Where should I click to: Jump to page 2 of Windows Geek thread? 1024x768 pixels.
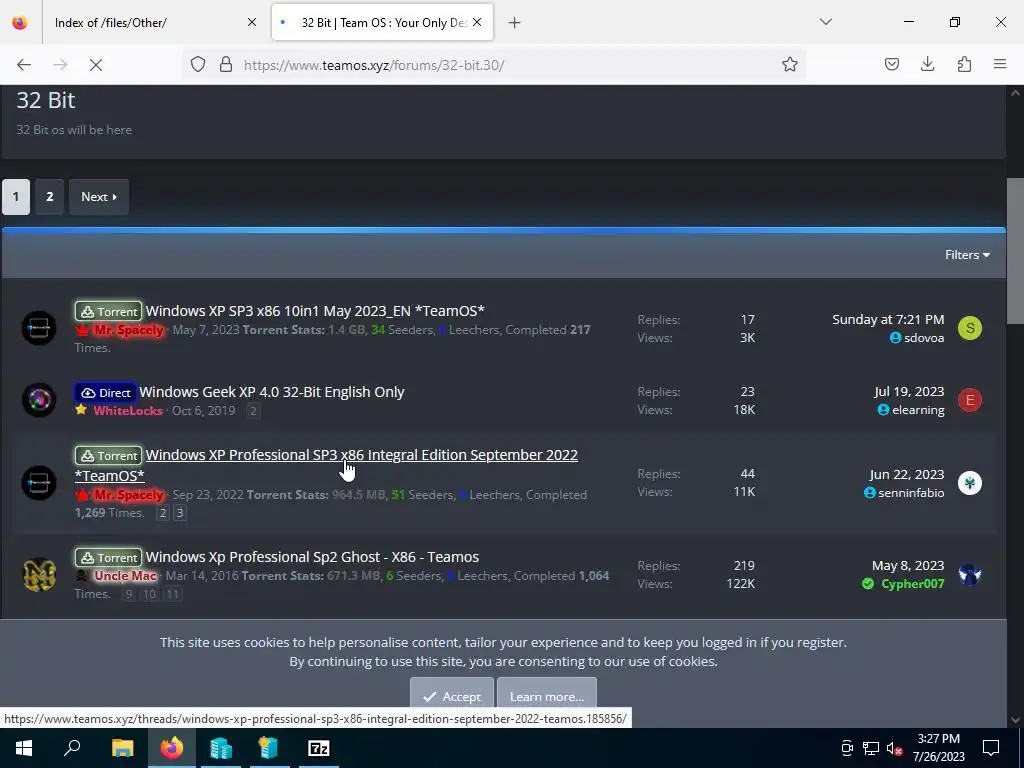point(253,411)
